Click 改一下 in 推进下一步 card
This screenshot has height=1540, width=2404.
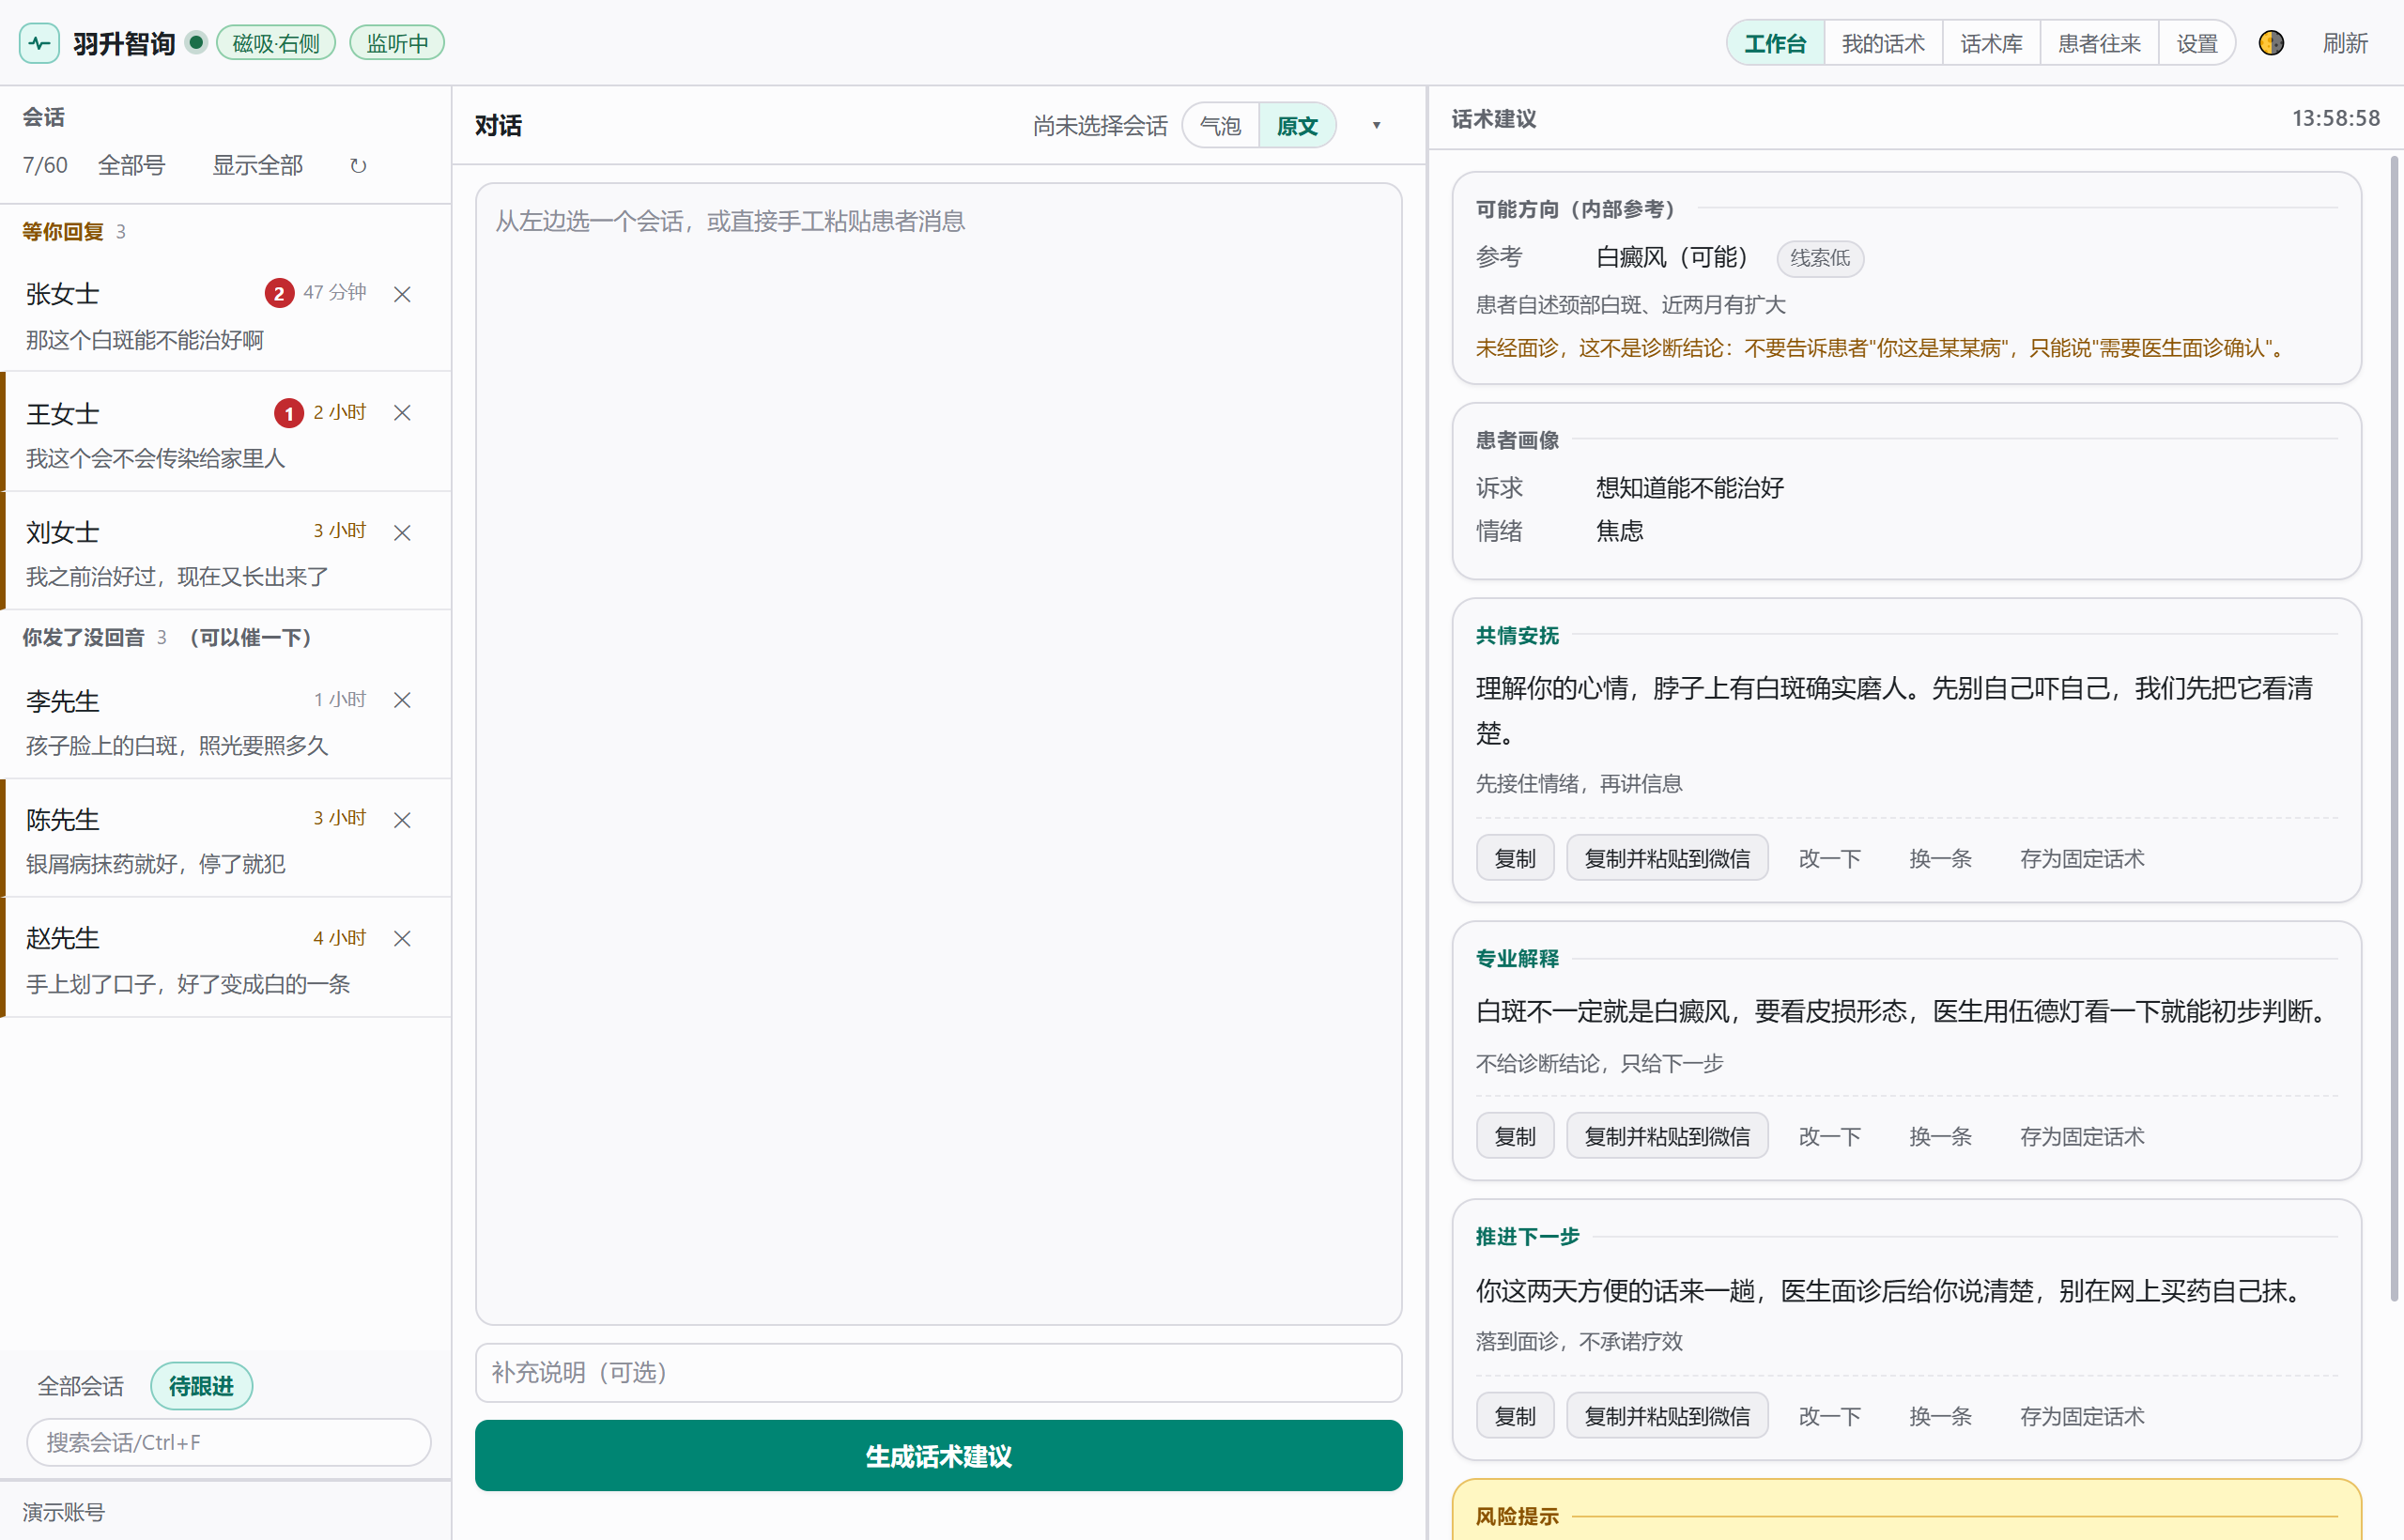tap(1829, 1416)
